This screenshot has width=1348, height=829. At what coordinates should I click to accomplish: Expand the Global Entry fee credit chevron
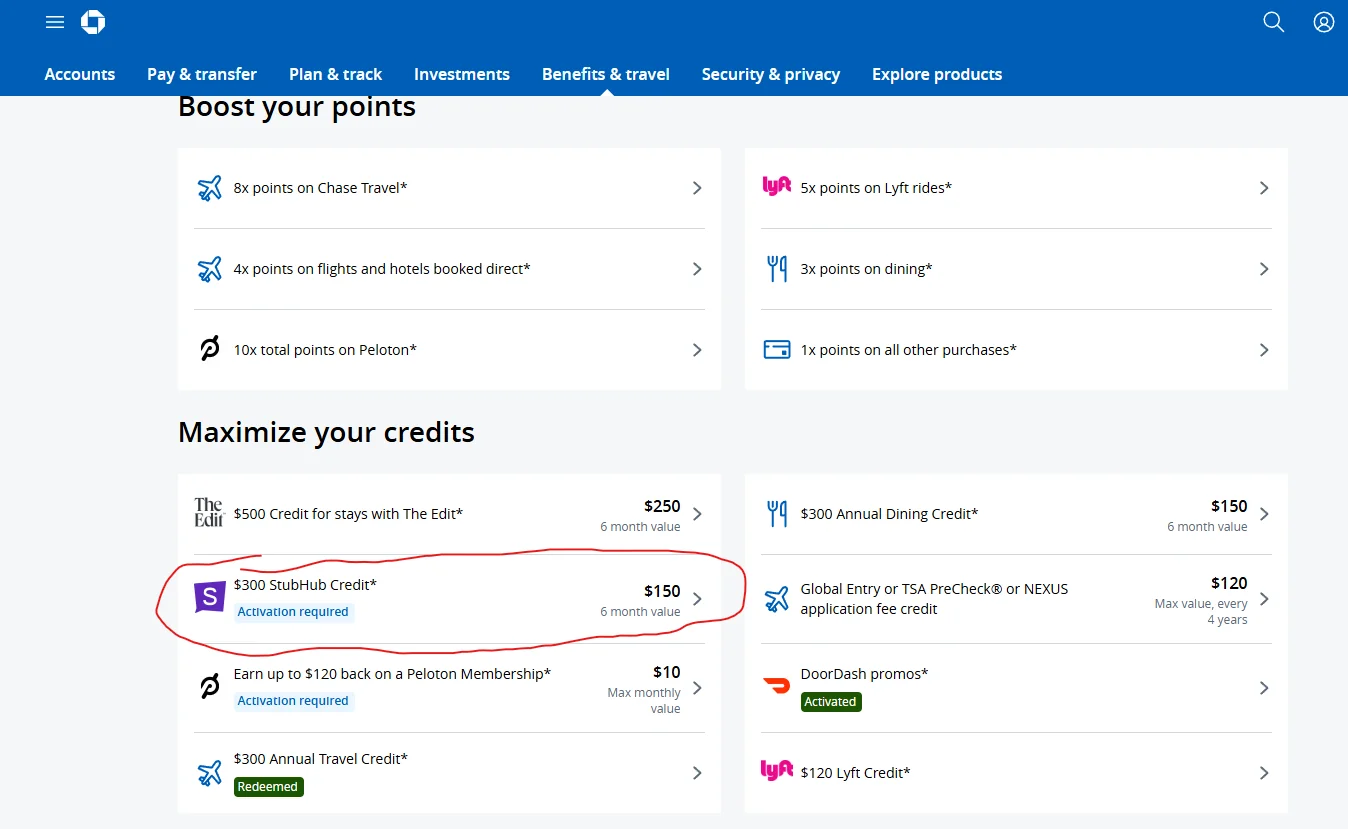point(1263,598)
